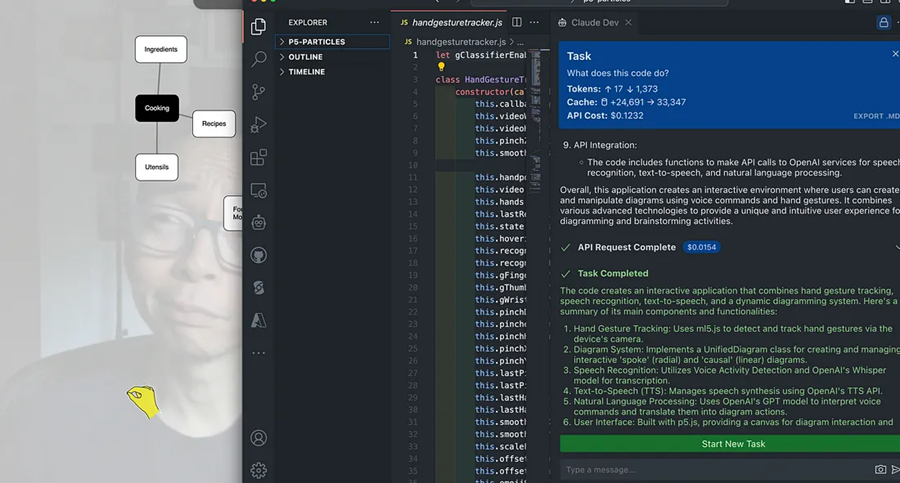Open the Azure view in activity bar
This screenshot has width=900, height=483.
258,320
